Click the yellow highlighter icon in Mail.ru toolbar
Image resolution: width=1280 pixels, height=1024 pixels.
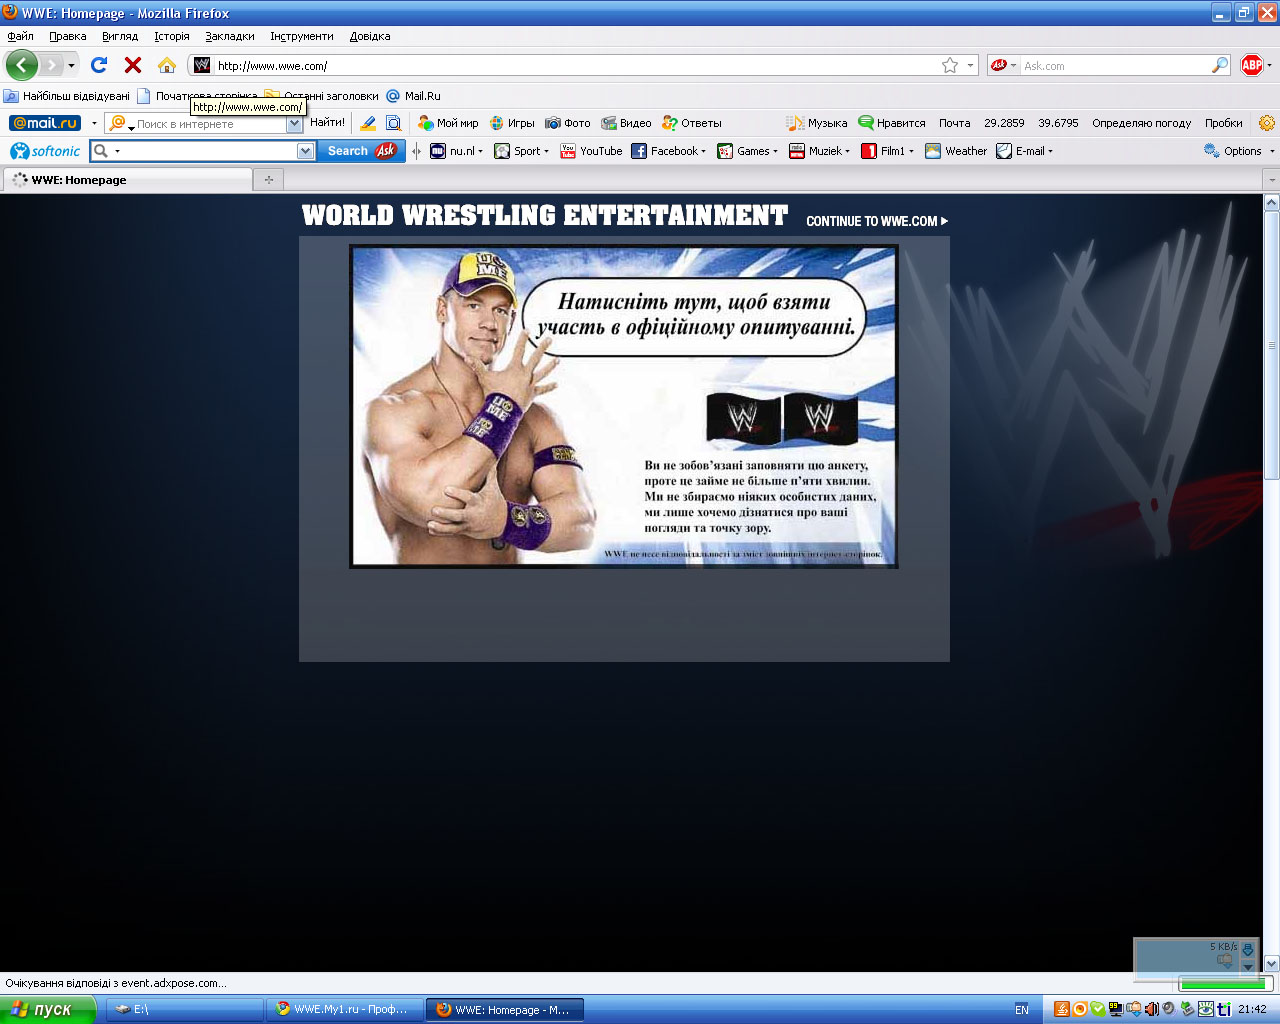coord(368,123)
